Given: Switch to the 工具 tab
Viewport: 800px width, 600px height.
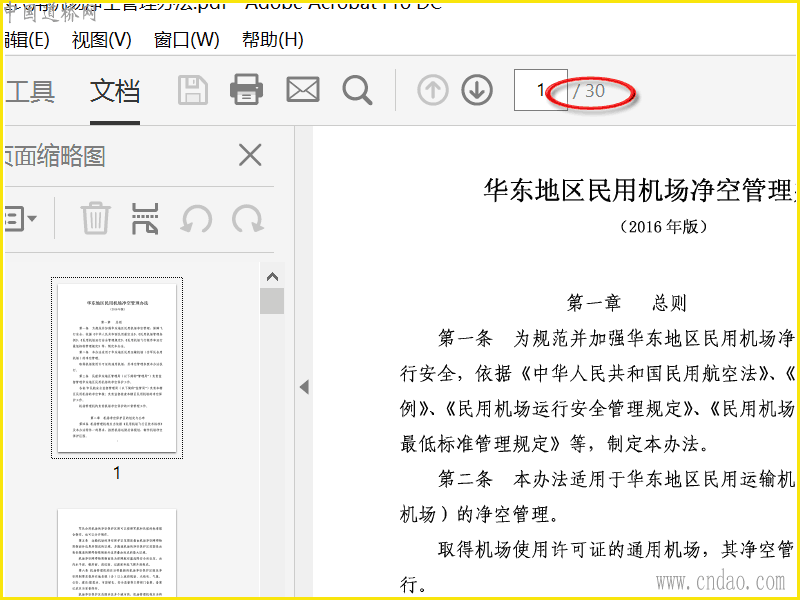Looking at the screenshot, I should pos(30,91).
